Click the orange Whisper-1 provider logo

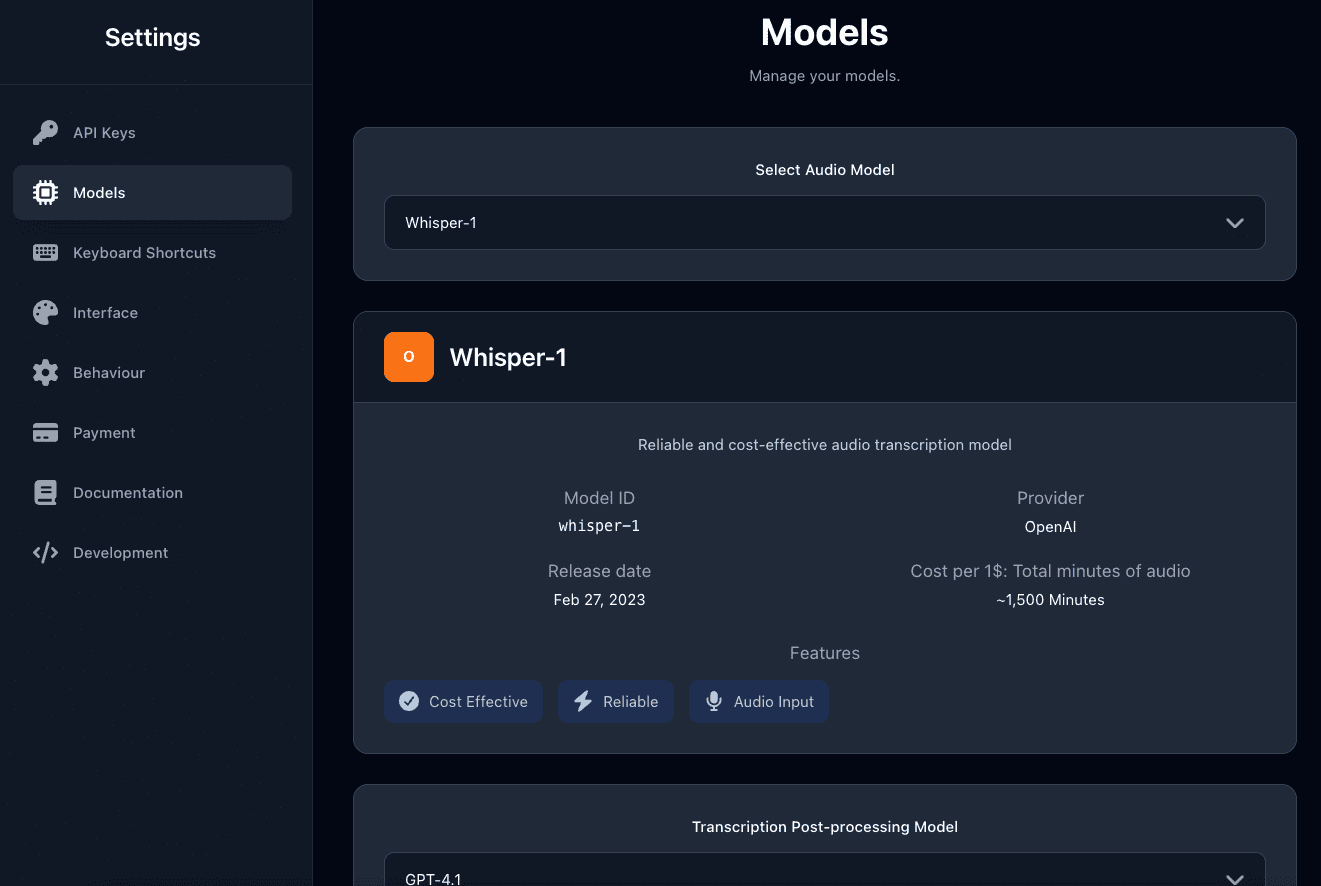tap(409, 357)
